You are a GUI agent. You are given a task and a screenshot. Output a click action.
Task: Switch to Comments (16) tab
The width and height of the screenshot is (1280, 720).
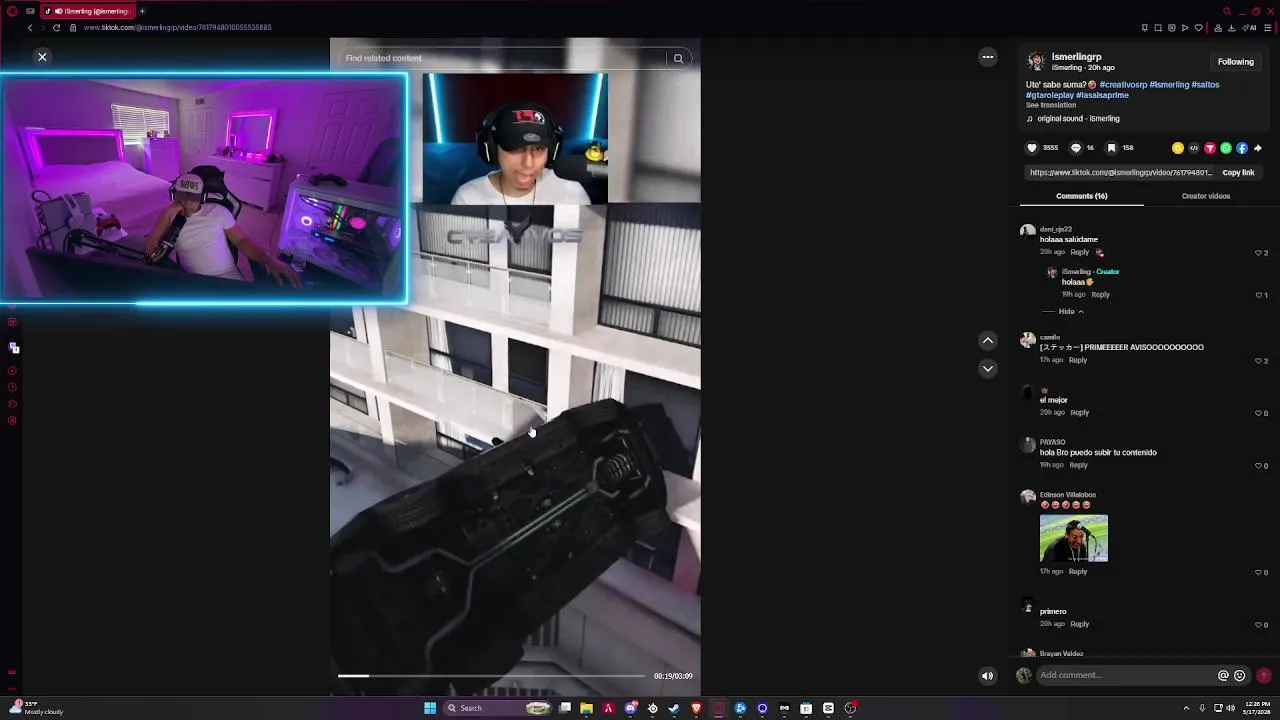click(x=1082, y=196)
